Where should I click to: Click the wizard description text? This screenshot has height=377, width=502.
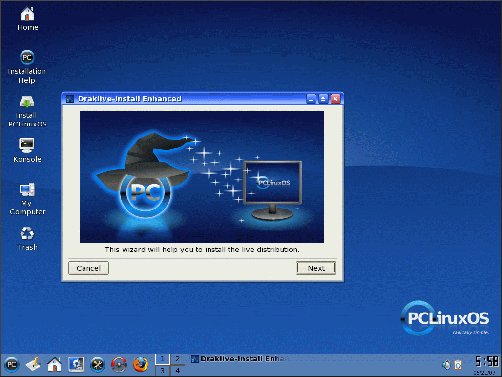click(x=202, y=249)
